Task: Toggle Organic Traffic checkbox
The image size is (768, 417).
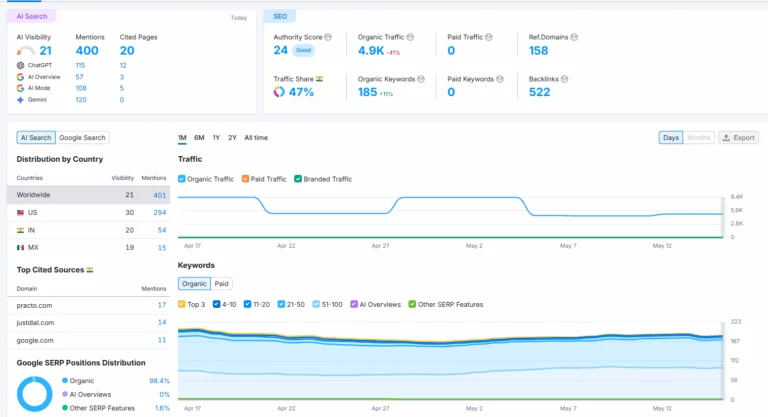Action: 182,179
